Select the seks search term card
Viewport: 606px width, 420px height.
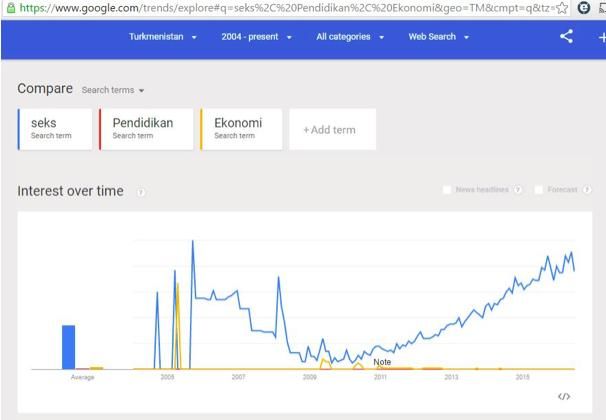point(55,129)
